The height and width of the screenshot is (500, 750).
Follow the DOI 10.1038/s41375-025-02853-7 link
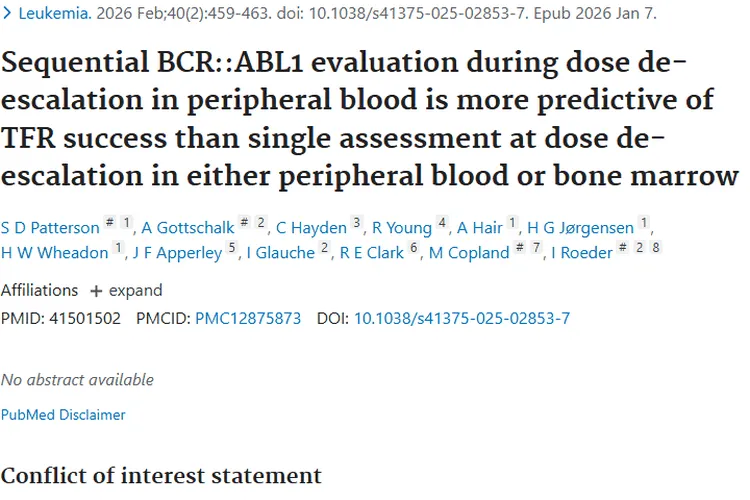tap(462, 319)
